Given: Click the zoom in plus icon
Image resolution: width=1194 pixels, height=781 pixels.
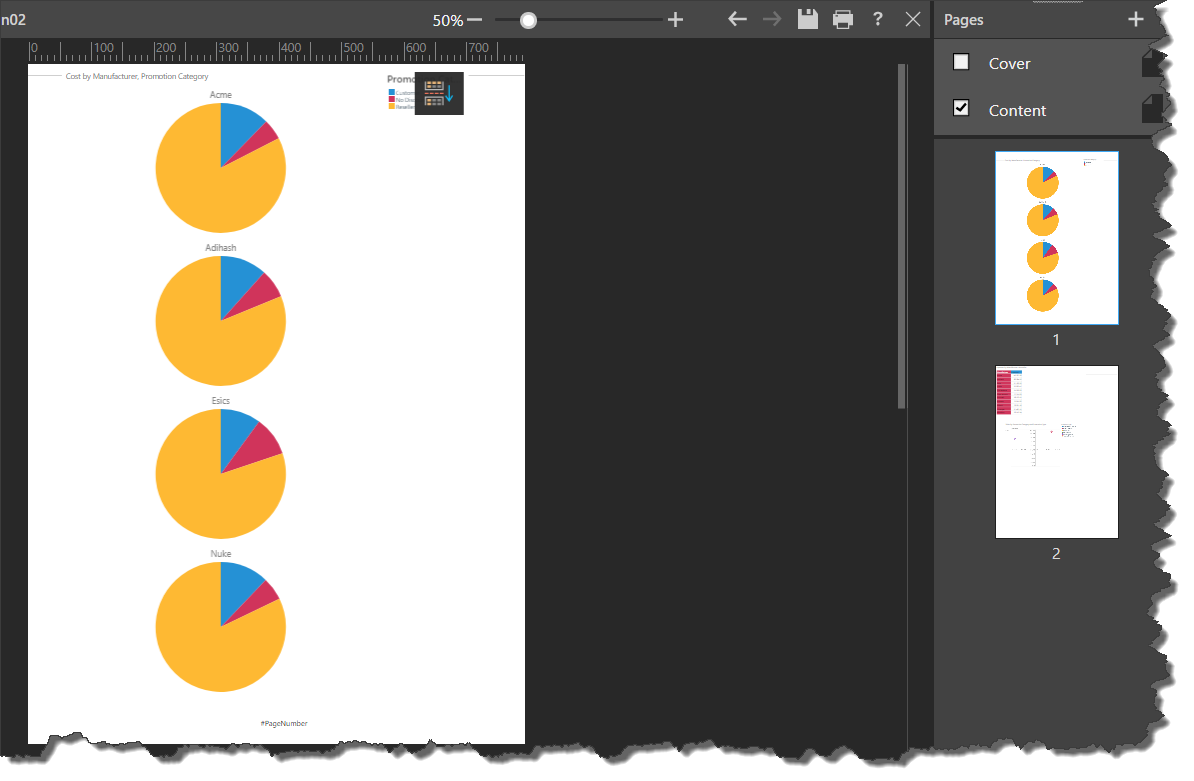Looking at the screenshot, I should point(675,20).
